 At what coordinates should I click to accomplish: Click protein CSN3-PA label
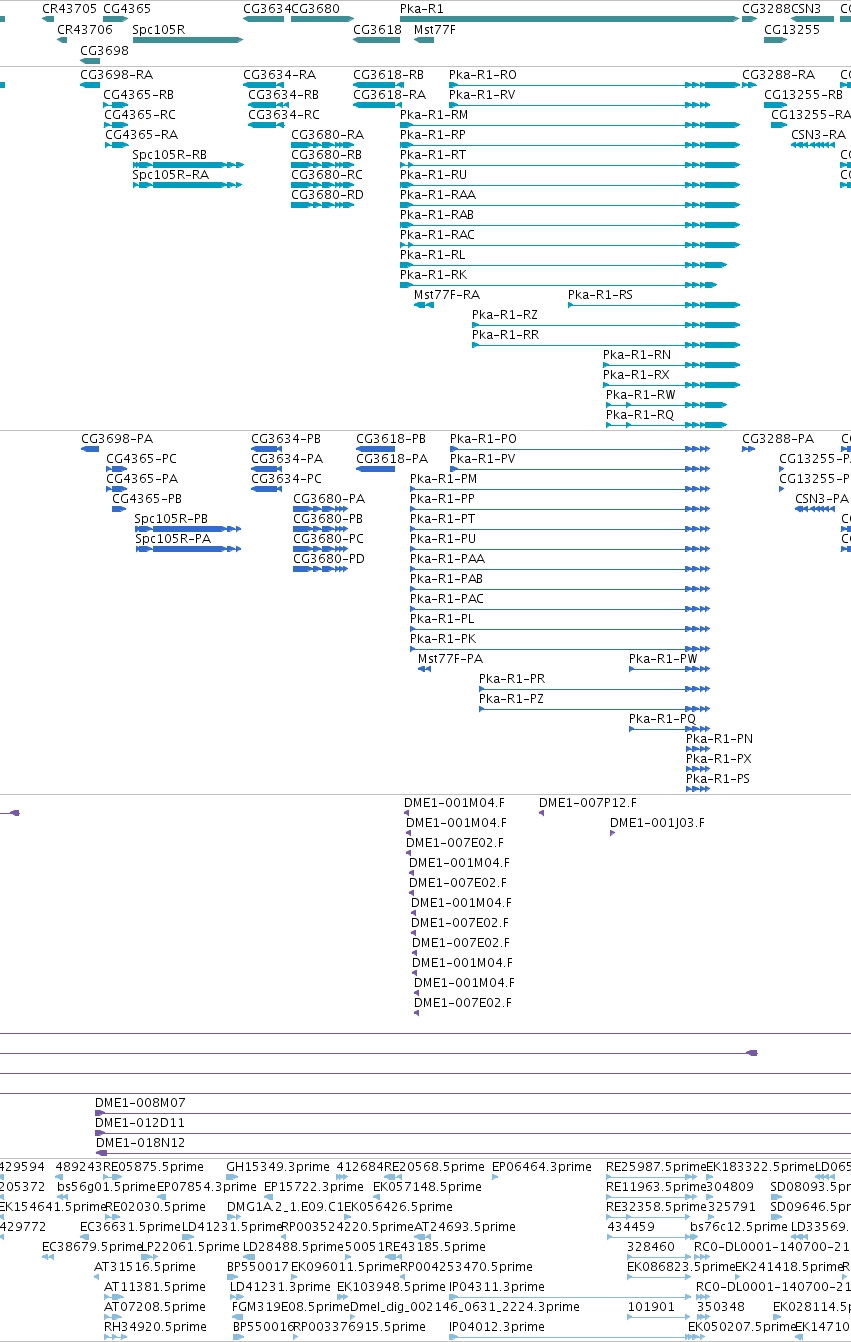pos(821,499)
